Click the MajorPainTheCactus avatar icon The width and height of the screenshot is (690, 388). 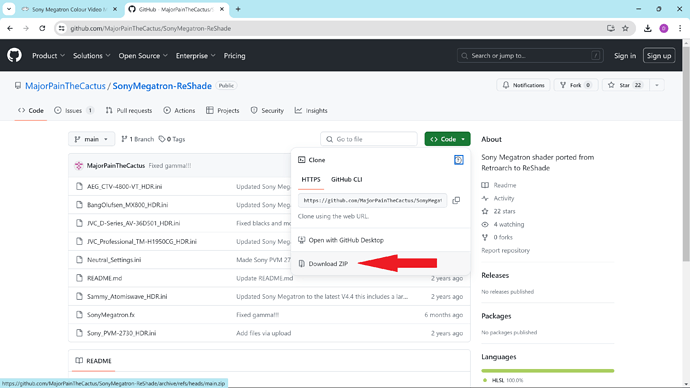(79, 165)
